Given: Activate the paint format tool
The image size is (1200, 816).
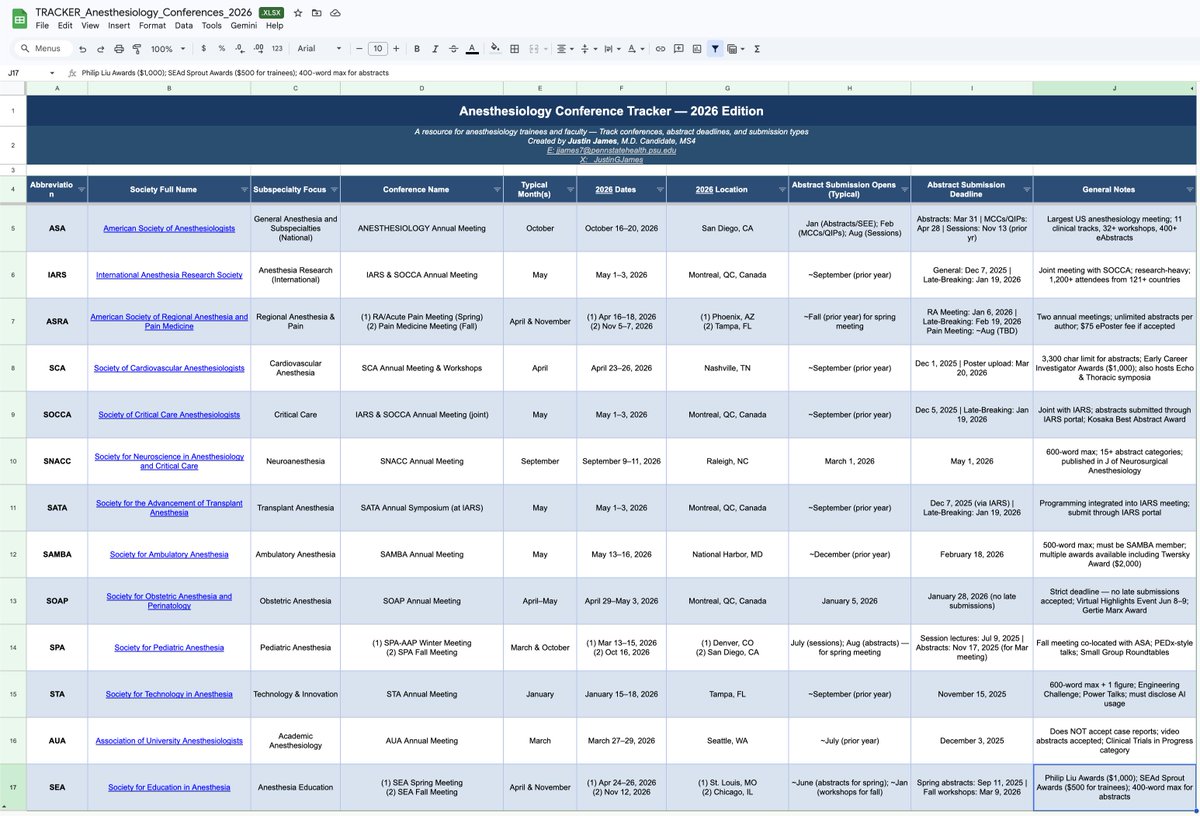Looking at the screenshot, I should pyautogui.click(x=137, y=48).
